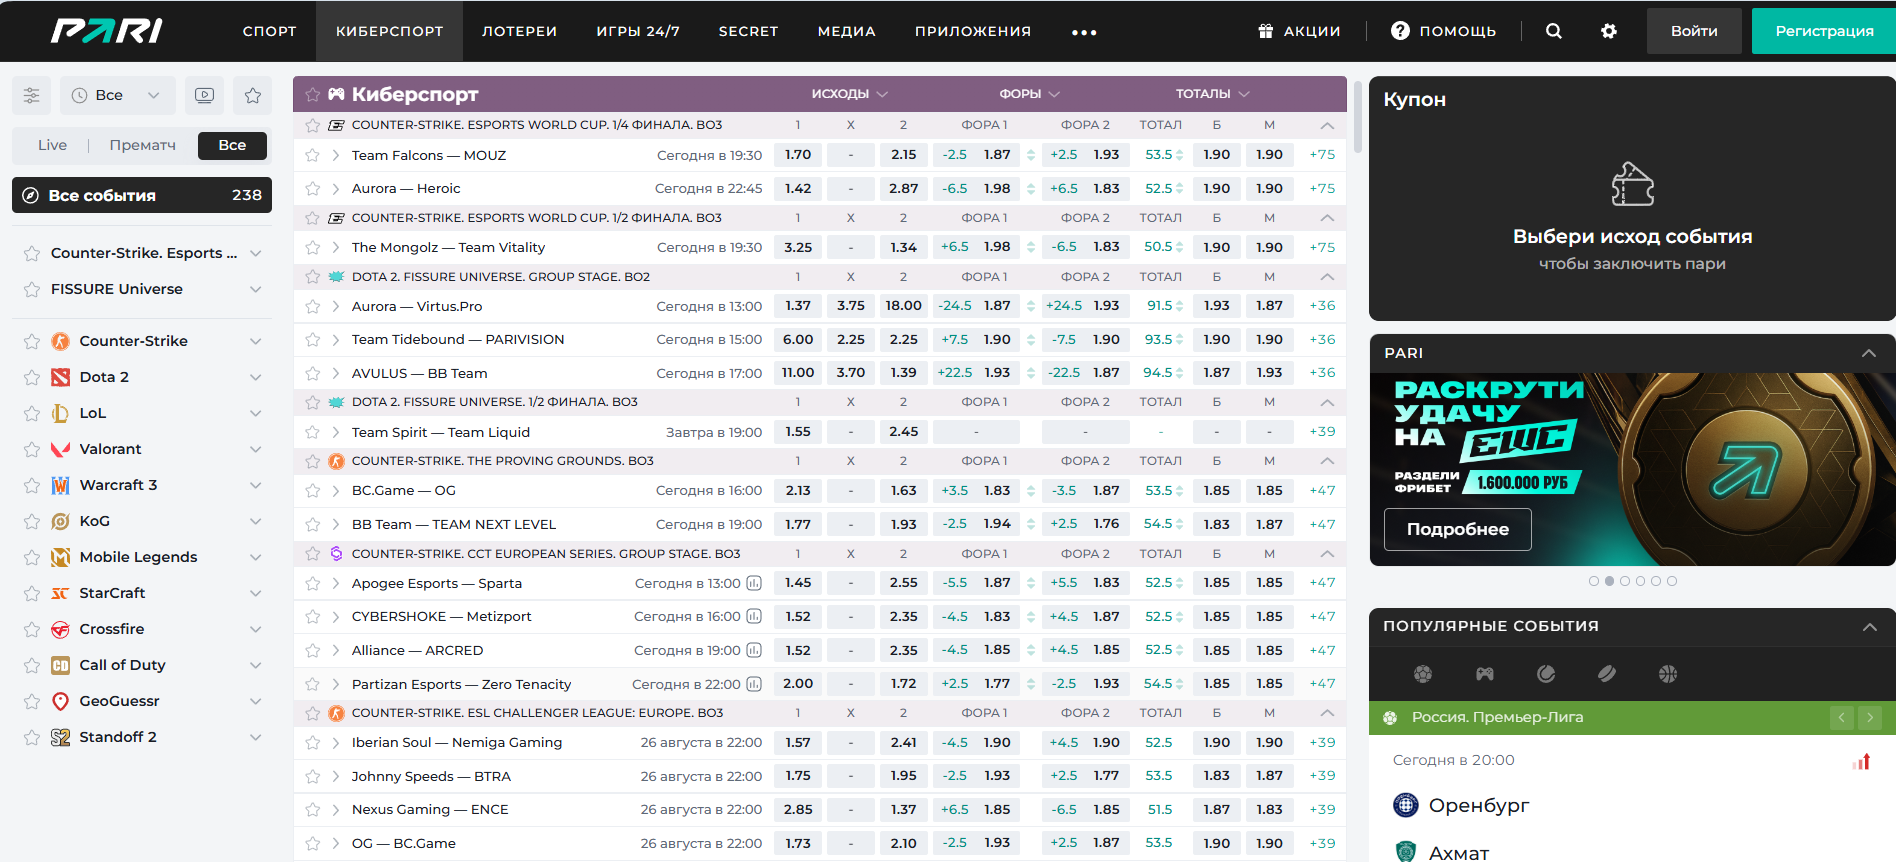Open the Игры 24/7 menu item

click(638, 31)
